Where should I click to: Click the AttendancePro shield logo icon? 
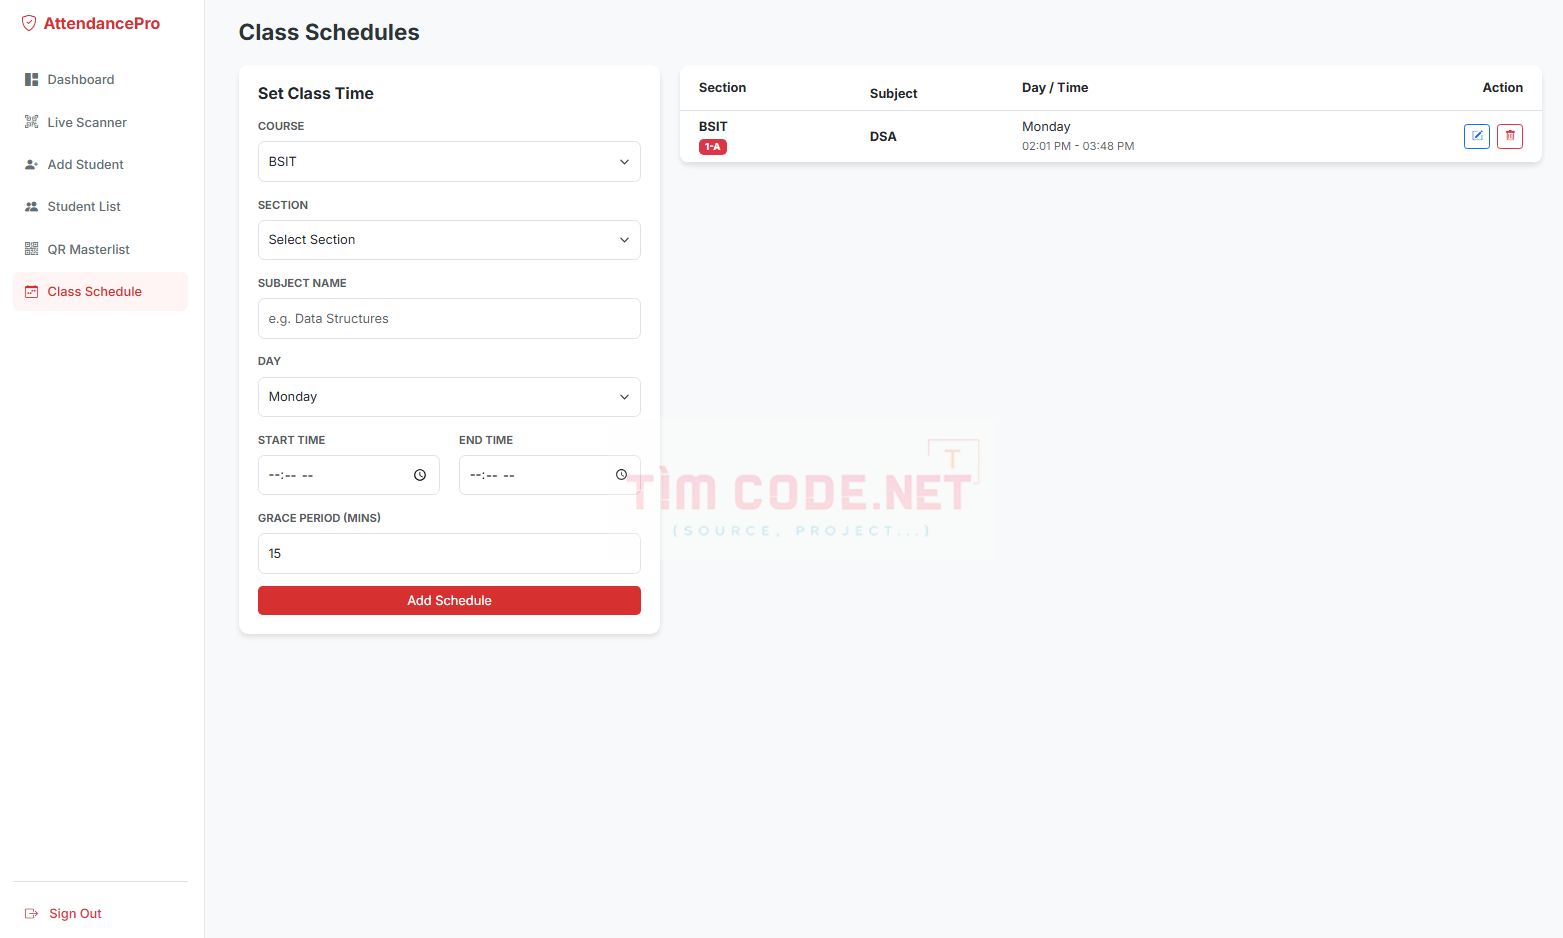coord(29,23)
